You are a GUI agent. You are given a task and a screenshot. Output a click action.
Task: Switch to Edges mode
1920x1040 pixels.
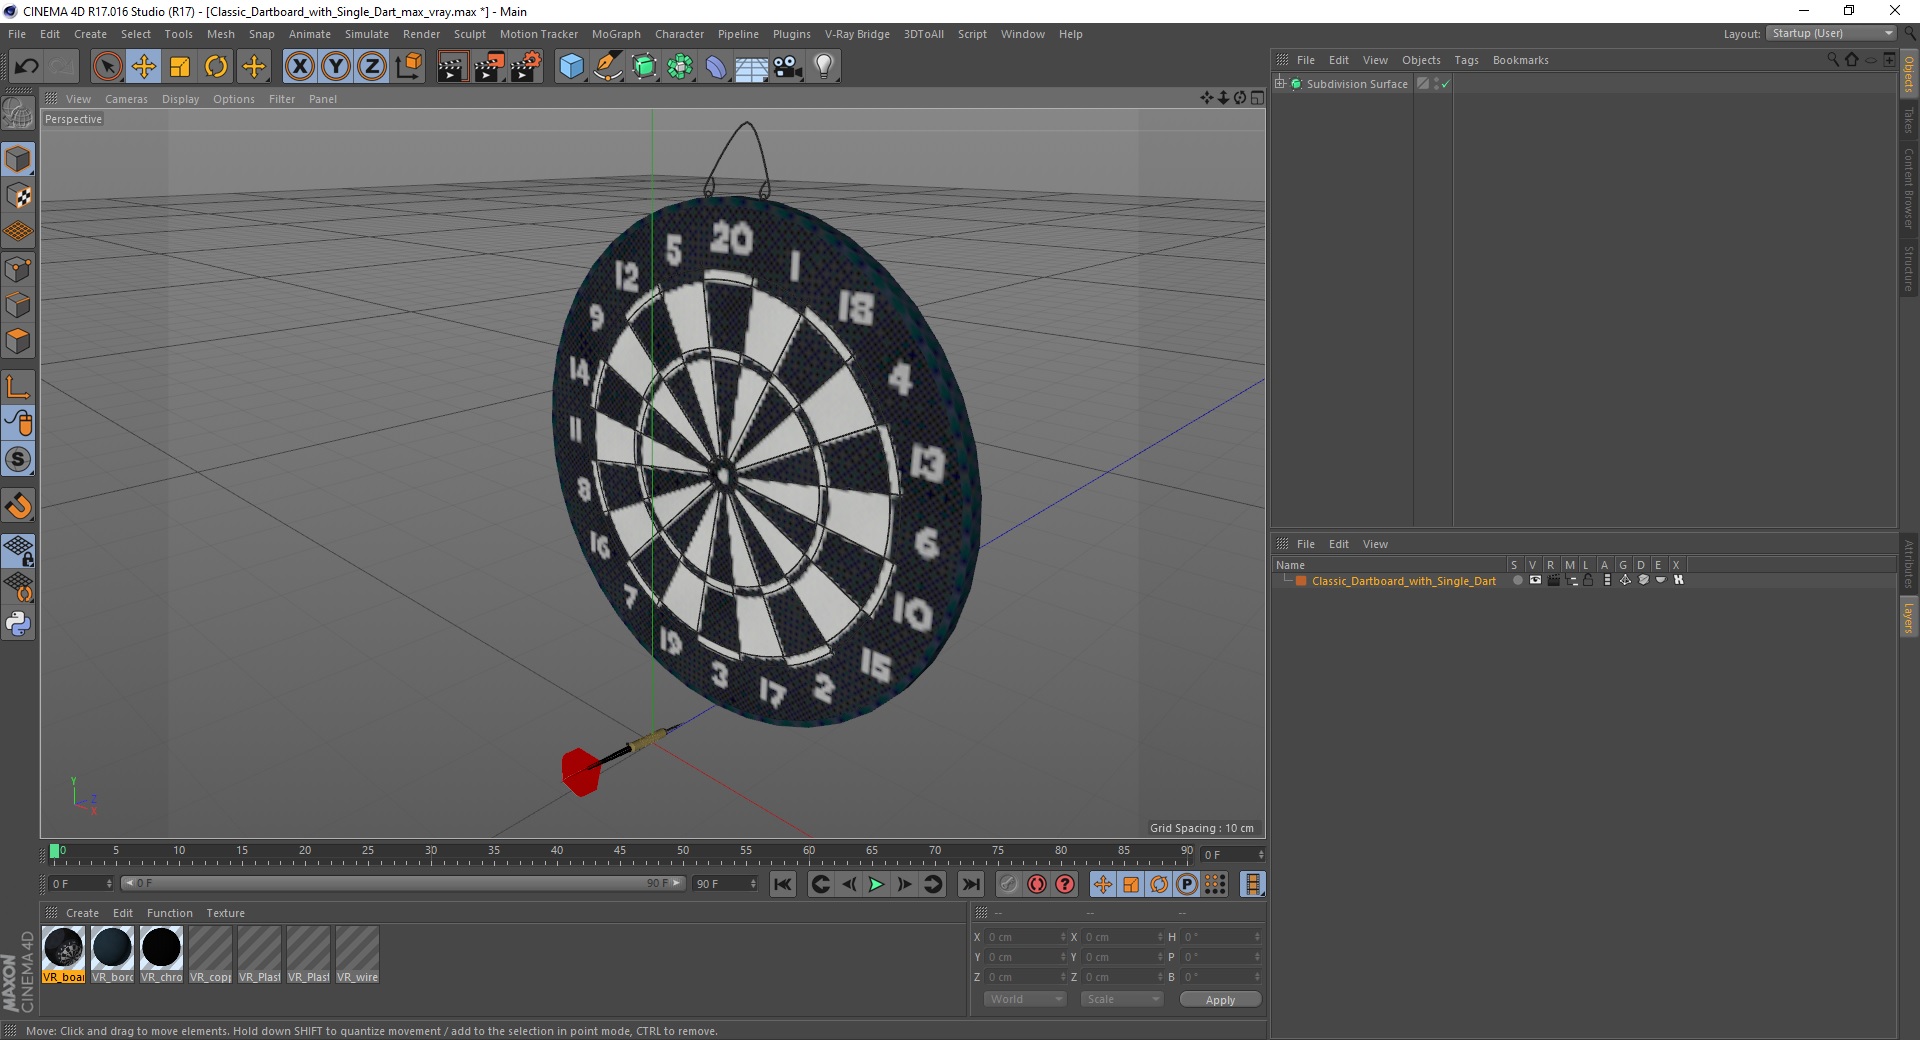tap(18, 305)
